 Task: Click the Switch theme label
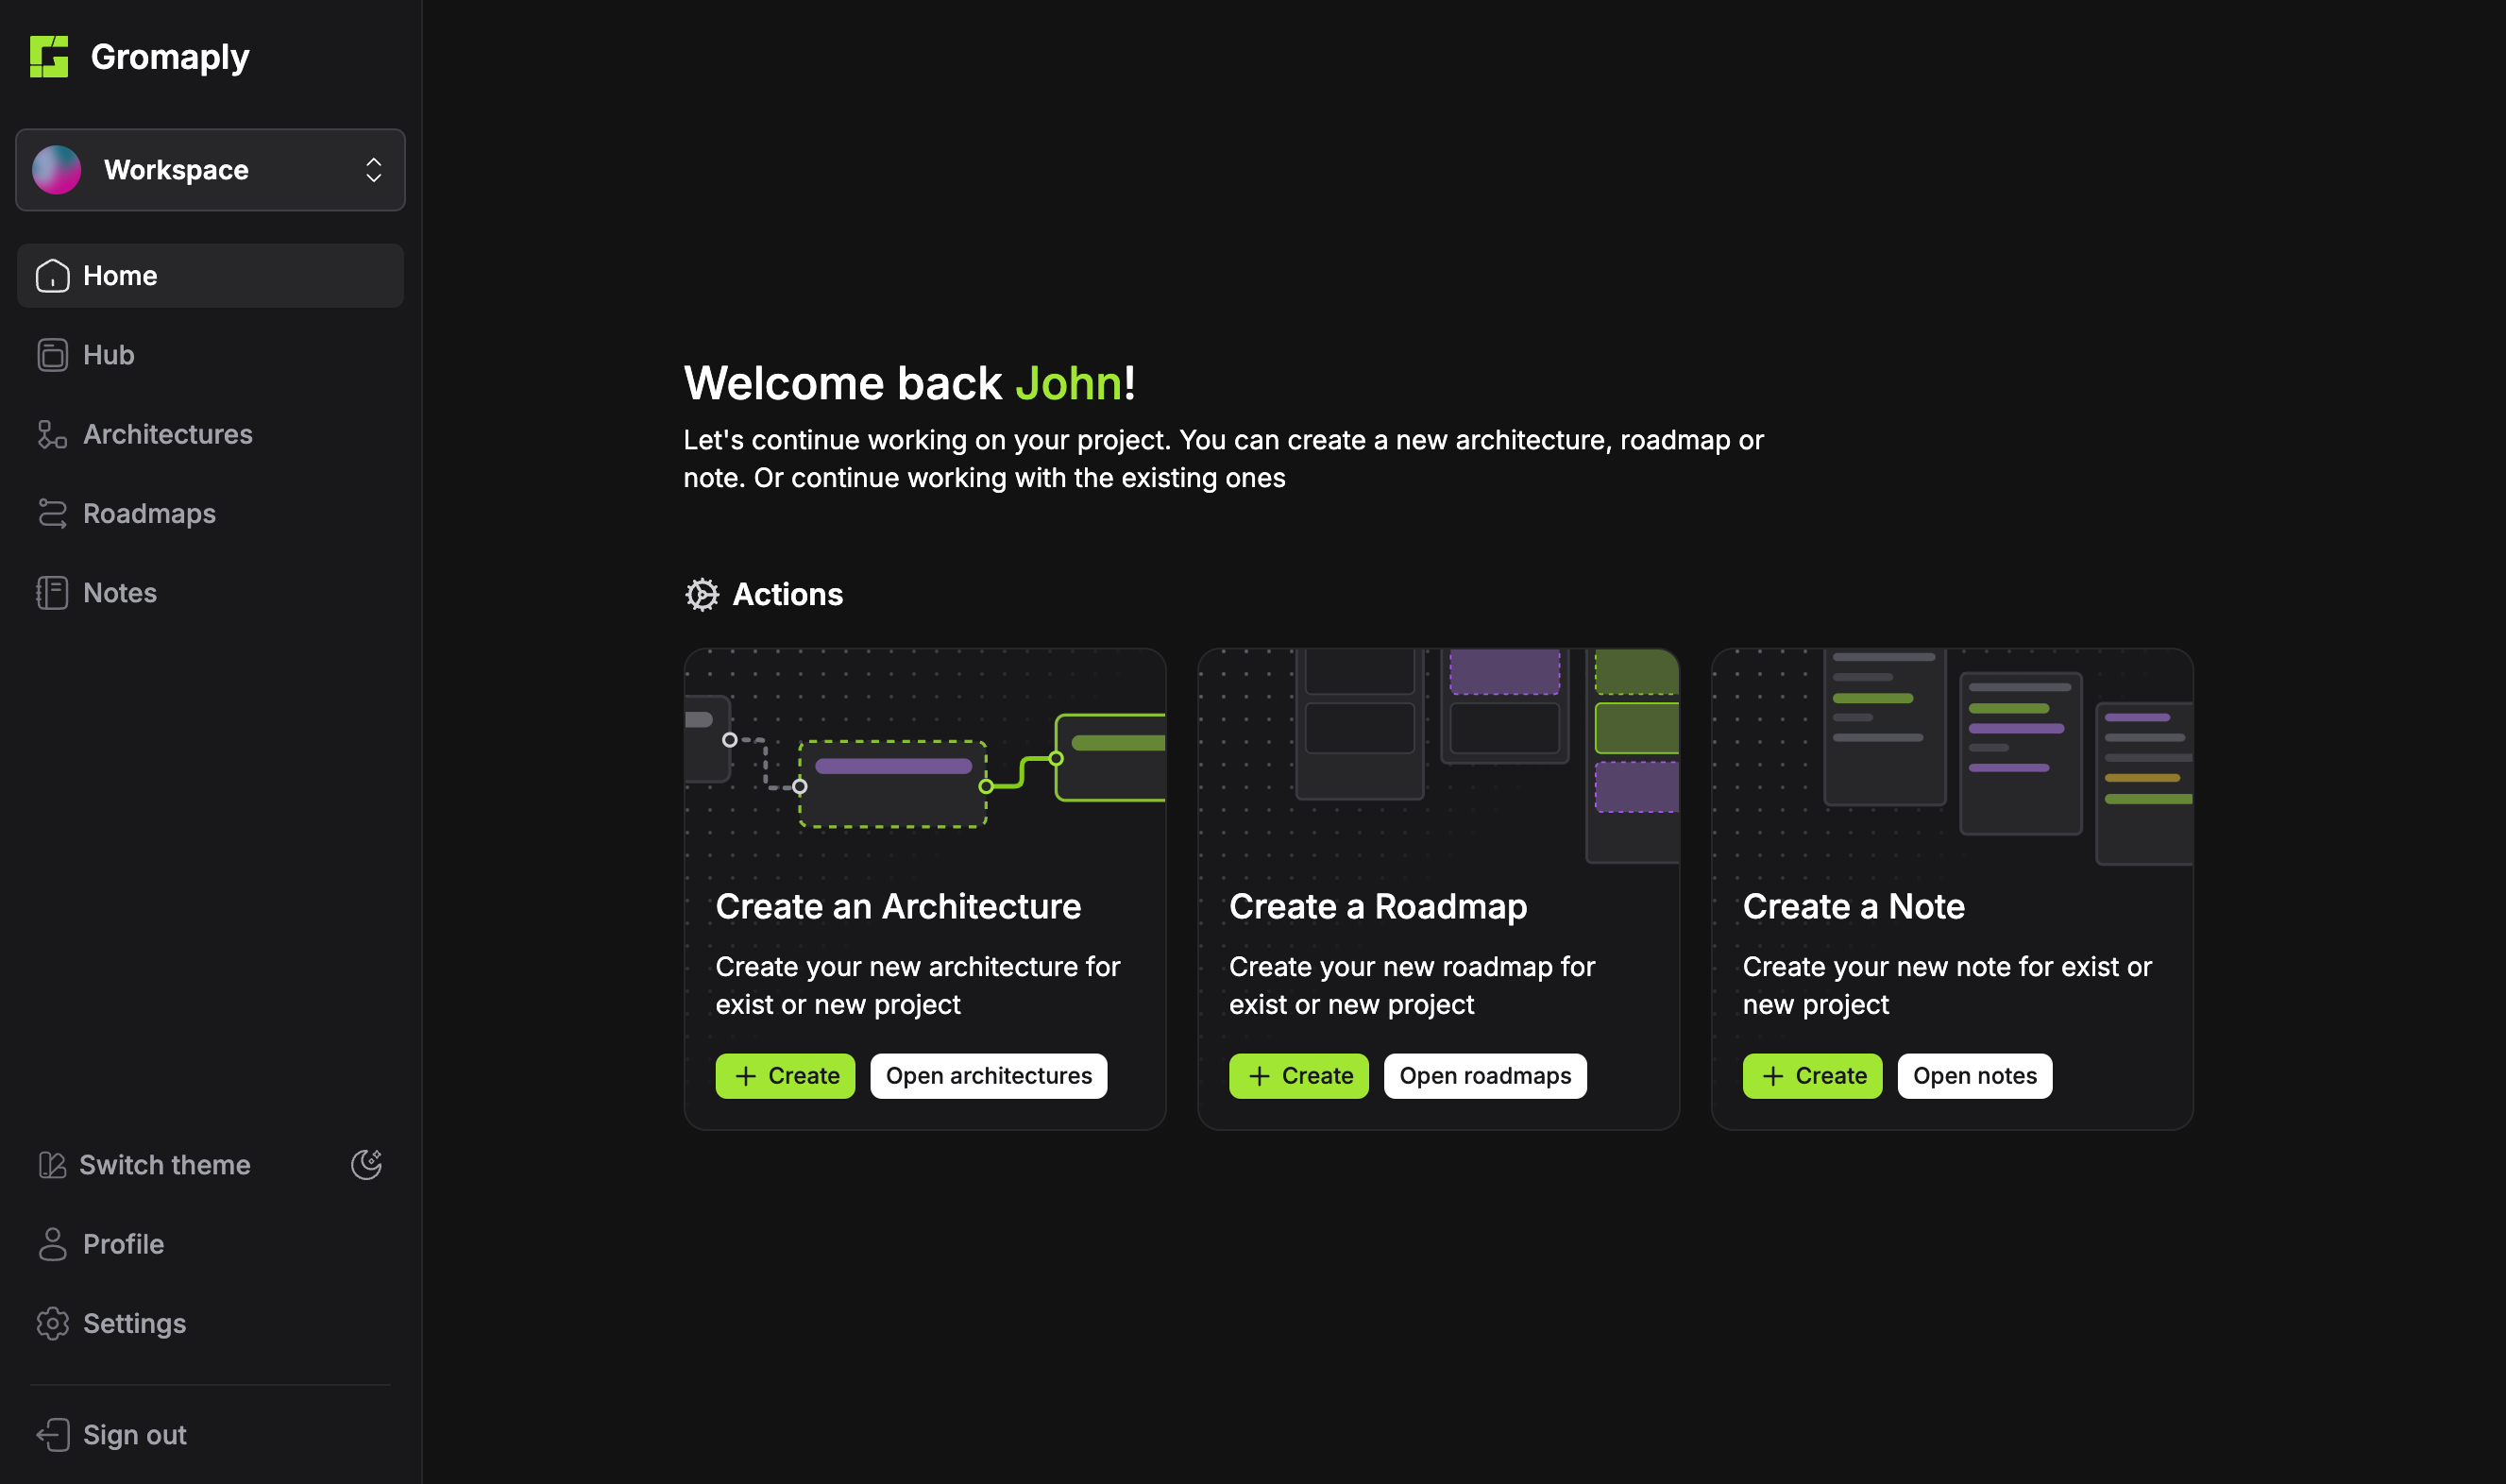point(164,1165)
